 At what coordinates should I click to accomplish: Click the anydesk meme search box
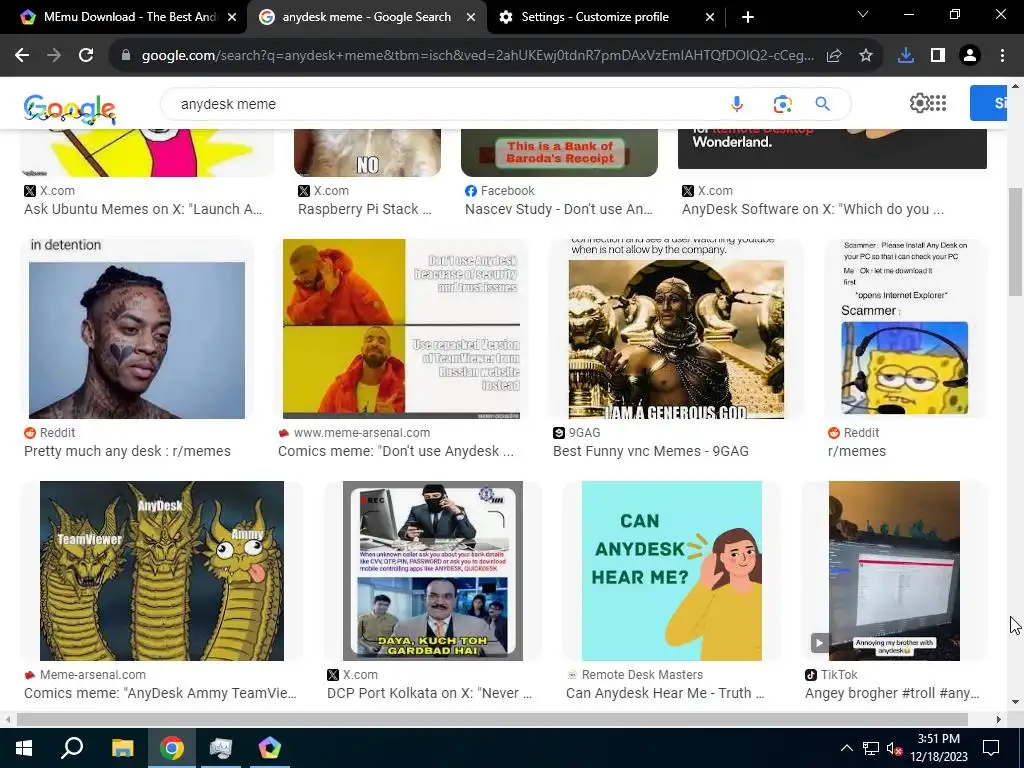click(444, 104)
